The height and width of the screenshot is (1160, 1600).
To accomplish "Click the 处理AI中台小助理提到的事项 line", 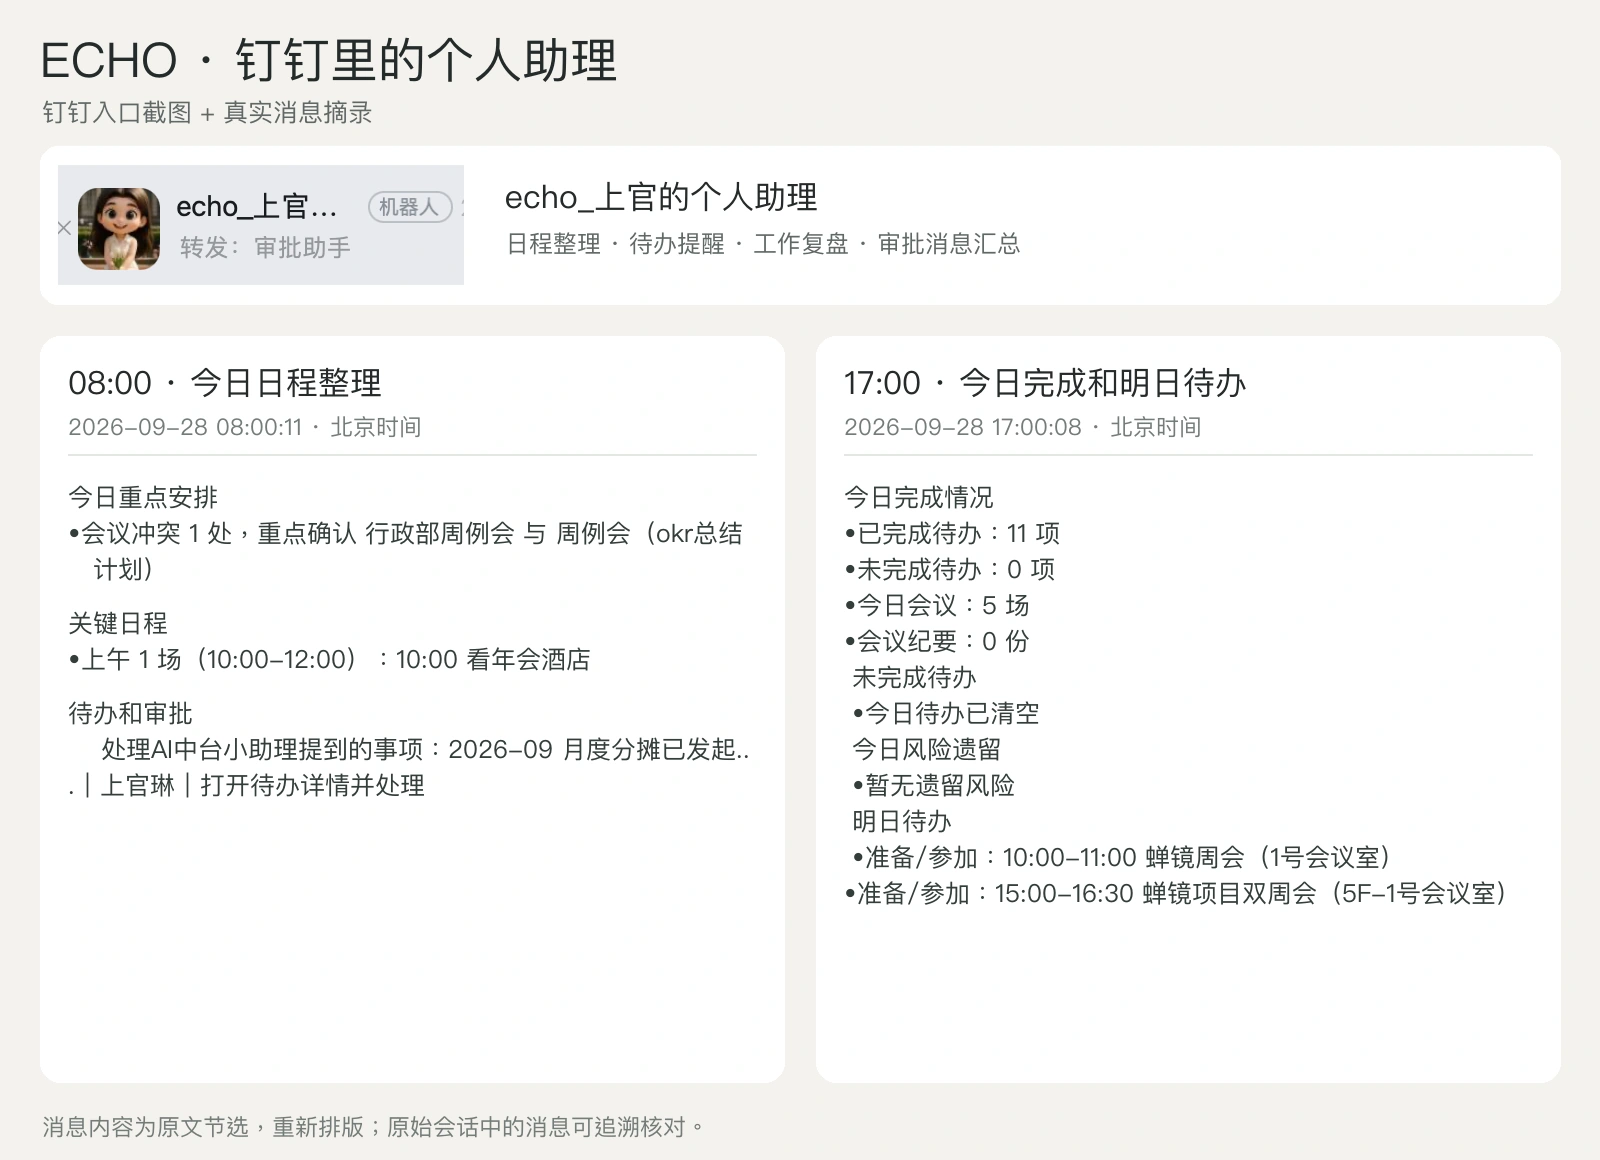I will pos(425,749).
